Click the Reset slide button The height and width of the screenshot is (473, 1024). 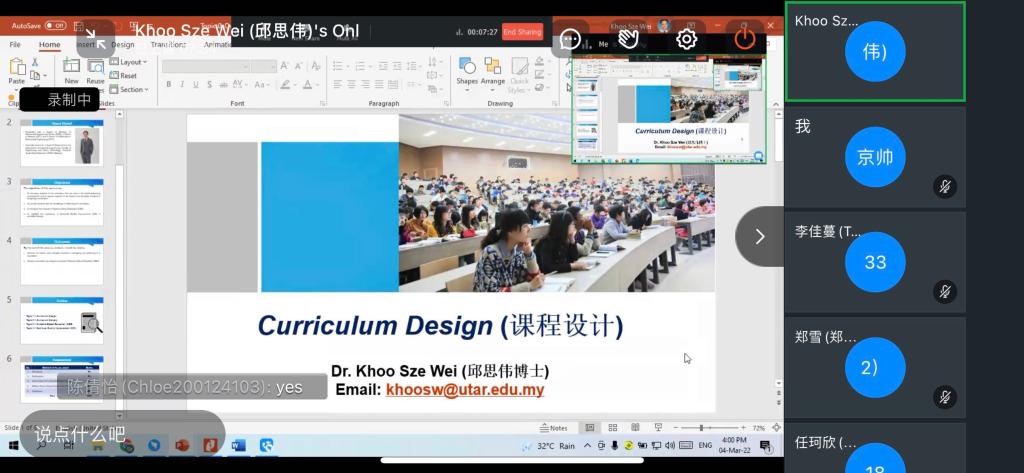tap(123, 76)
